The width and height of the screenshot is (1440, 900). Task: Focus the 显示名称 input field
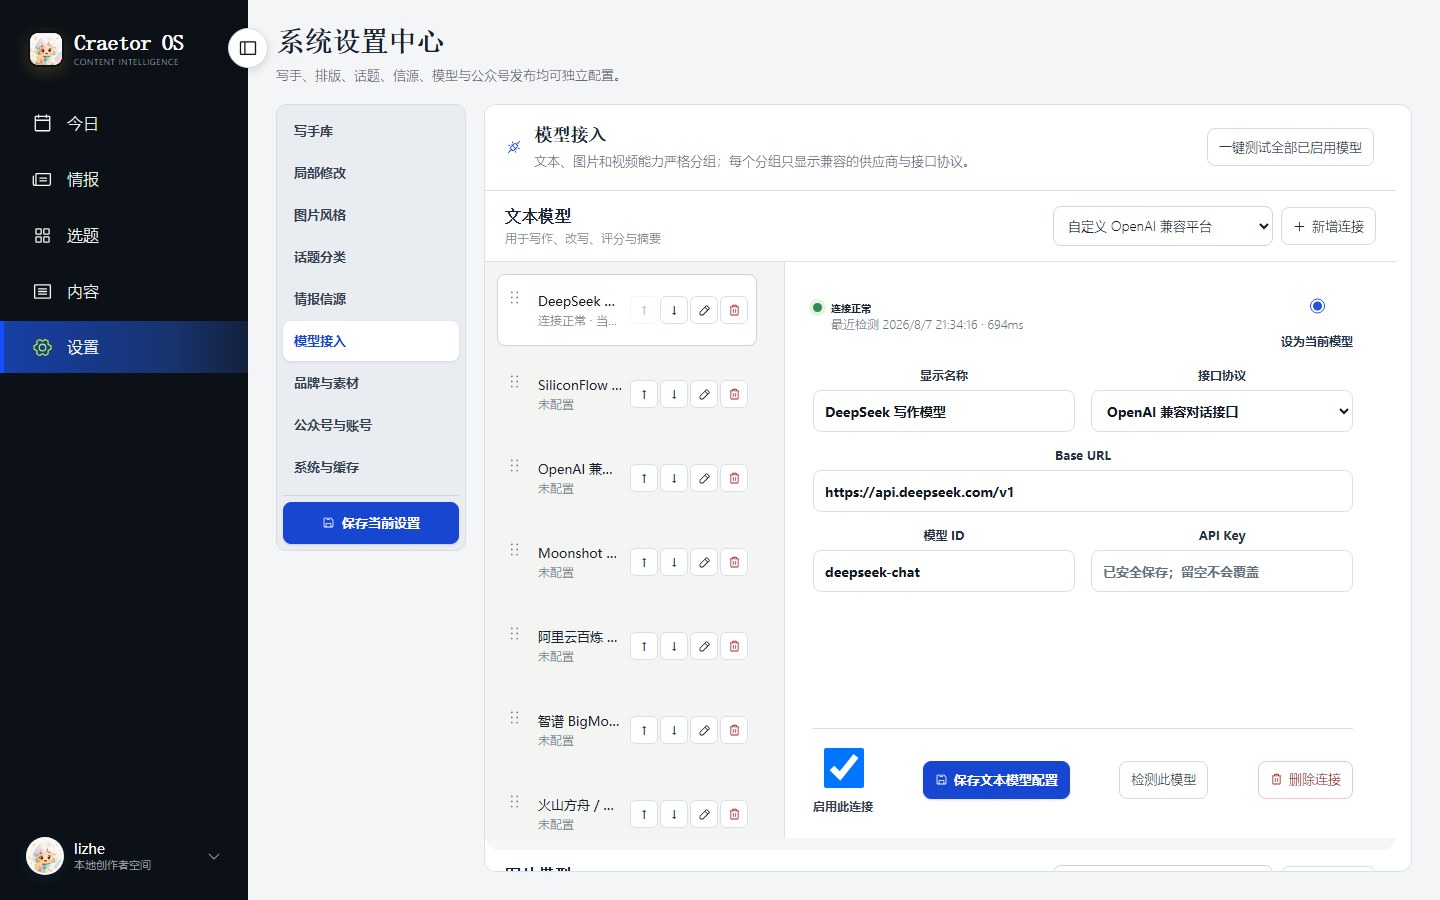point(944,411)
